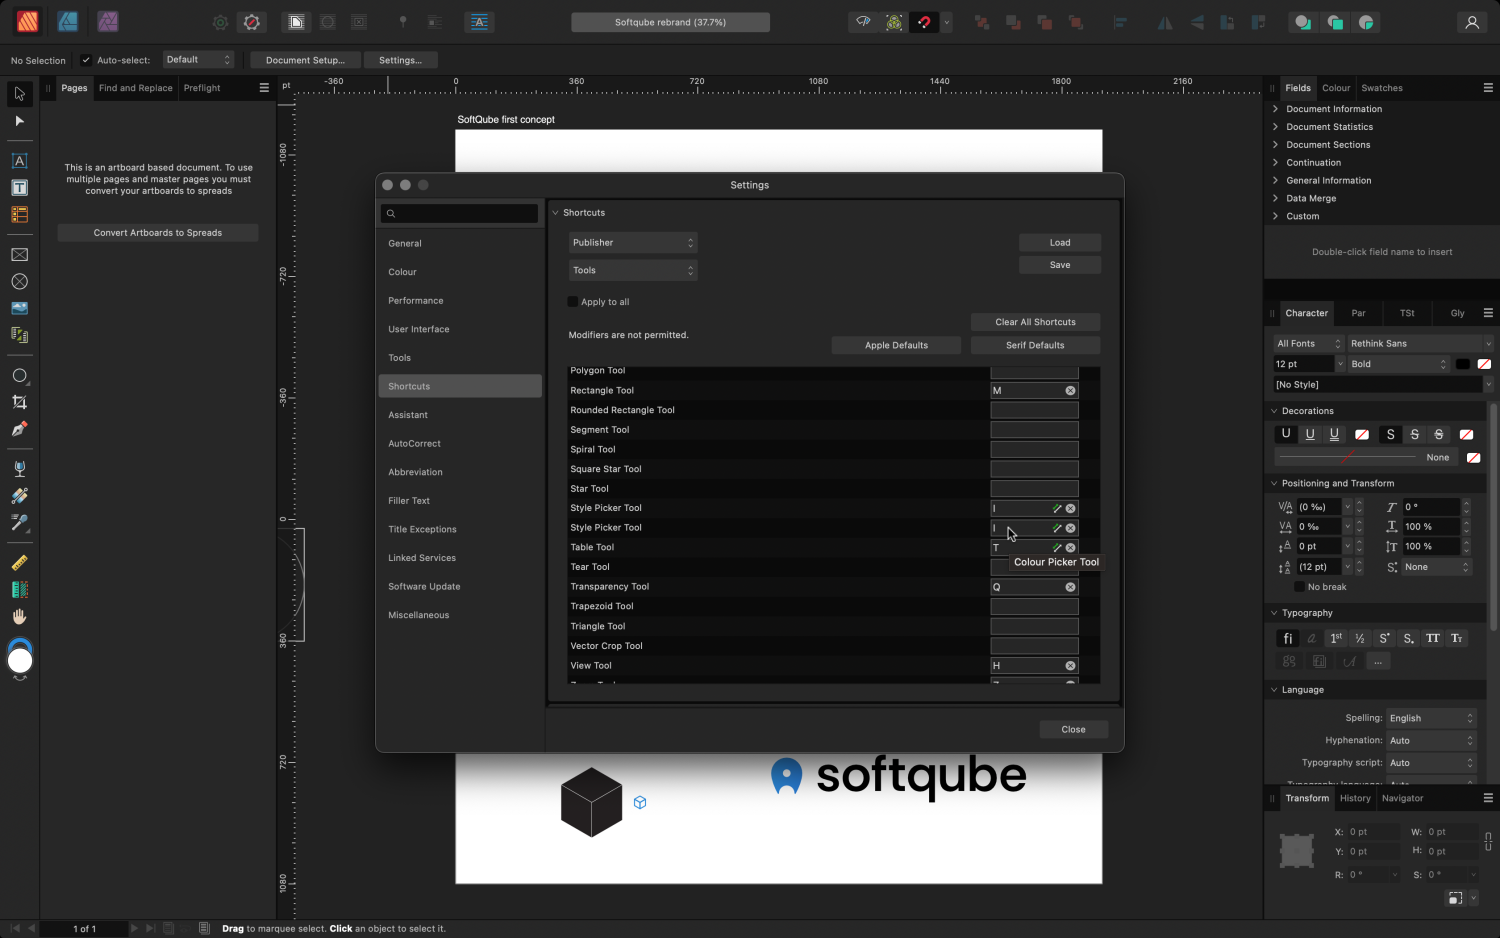Image resolution: width=1500 pixels, height=938 pixels.
Task: Switch to the Swatches tab
Action: 1381,87
